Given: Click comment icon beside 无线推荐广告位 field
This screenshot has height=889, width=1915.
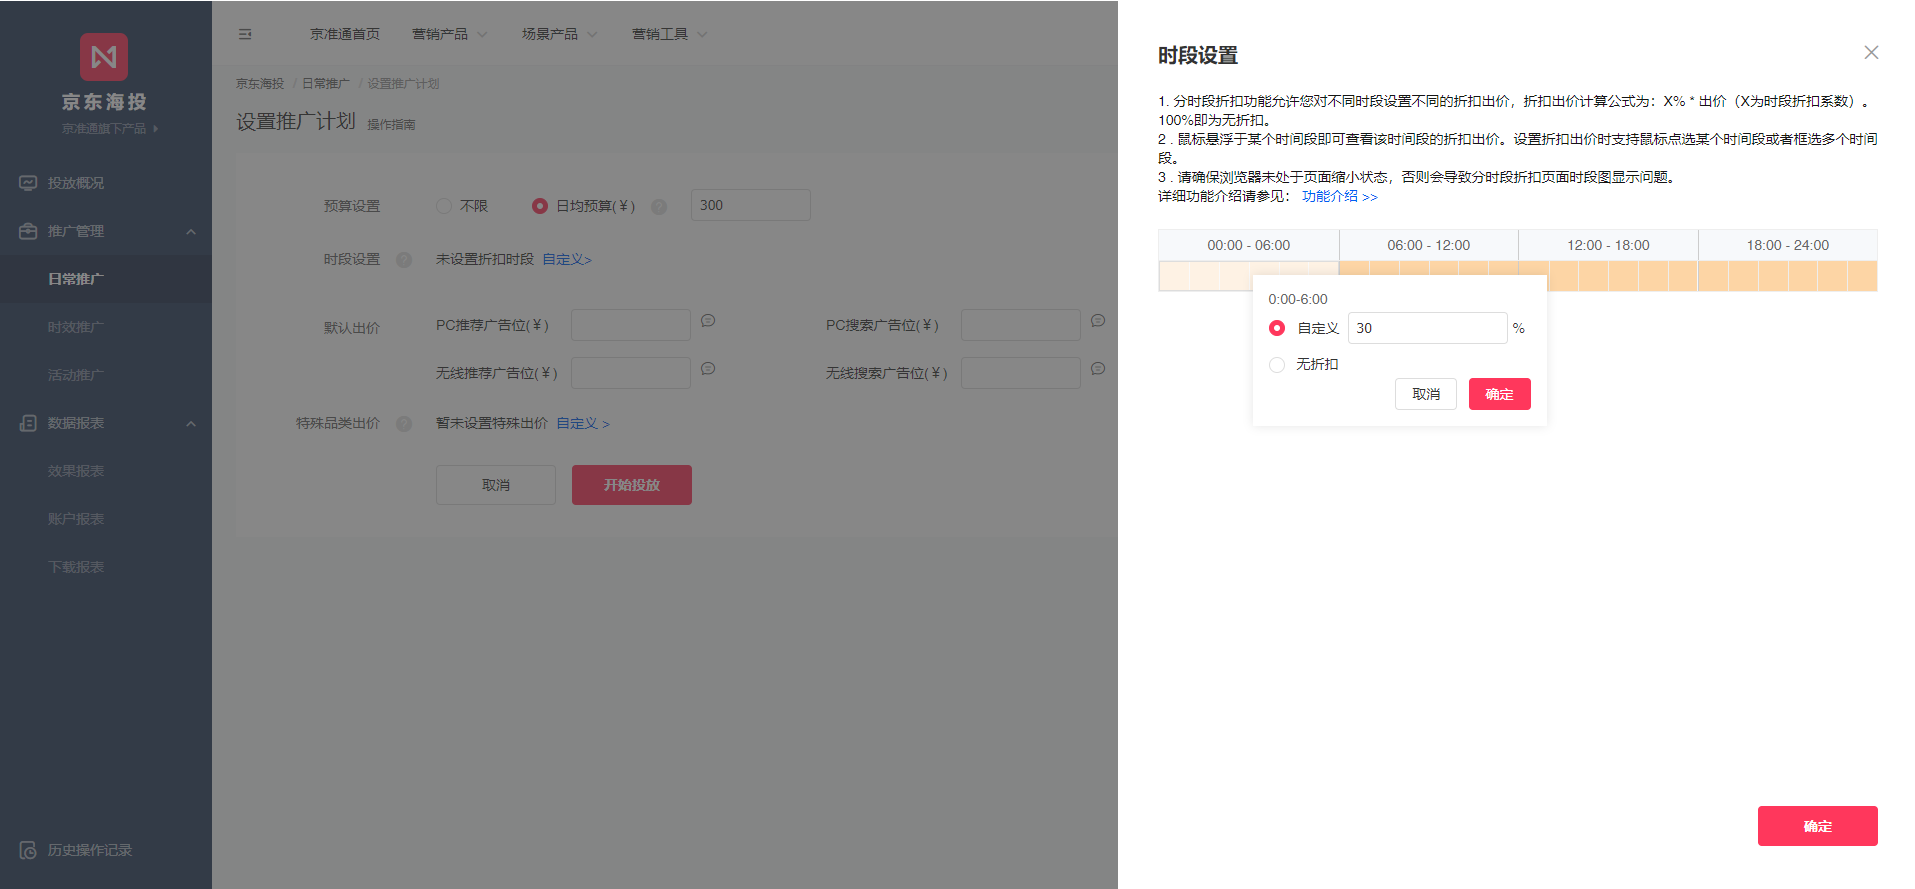Looking at the screenshot, I should pos(708,369).
